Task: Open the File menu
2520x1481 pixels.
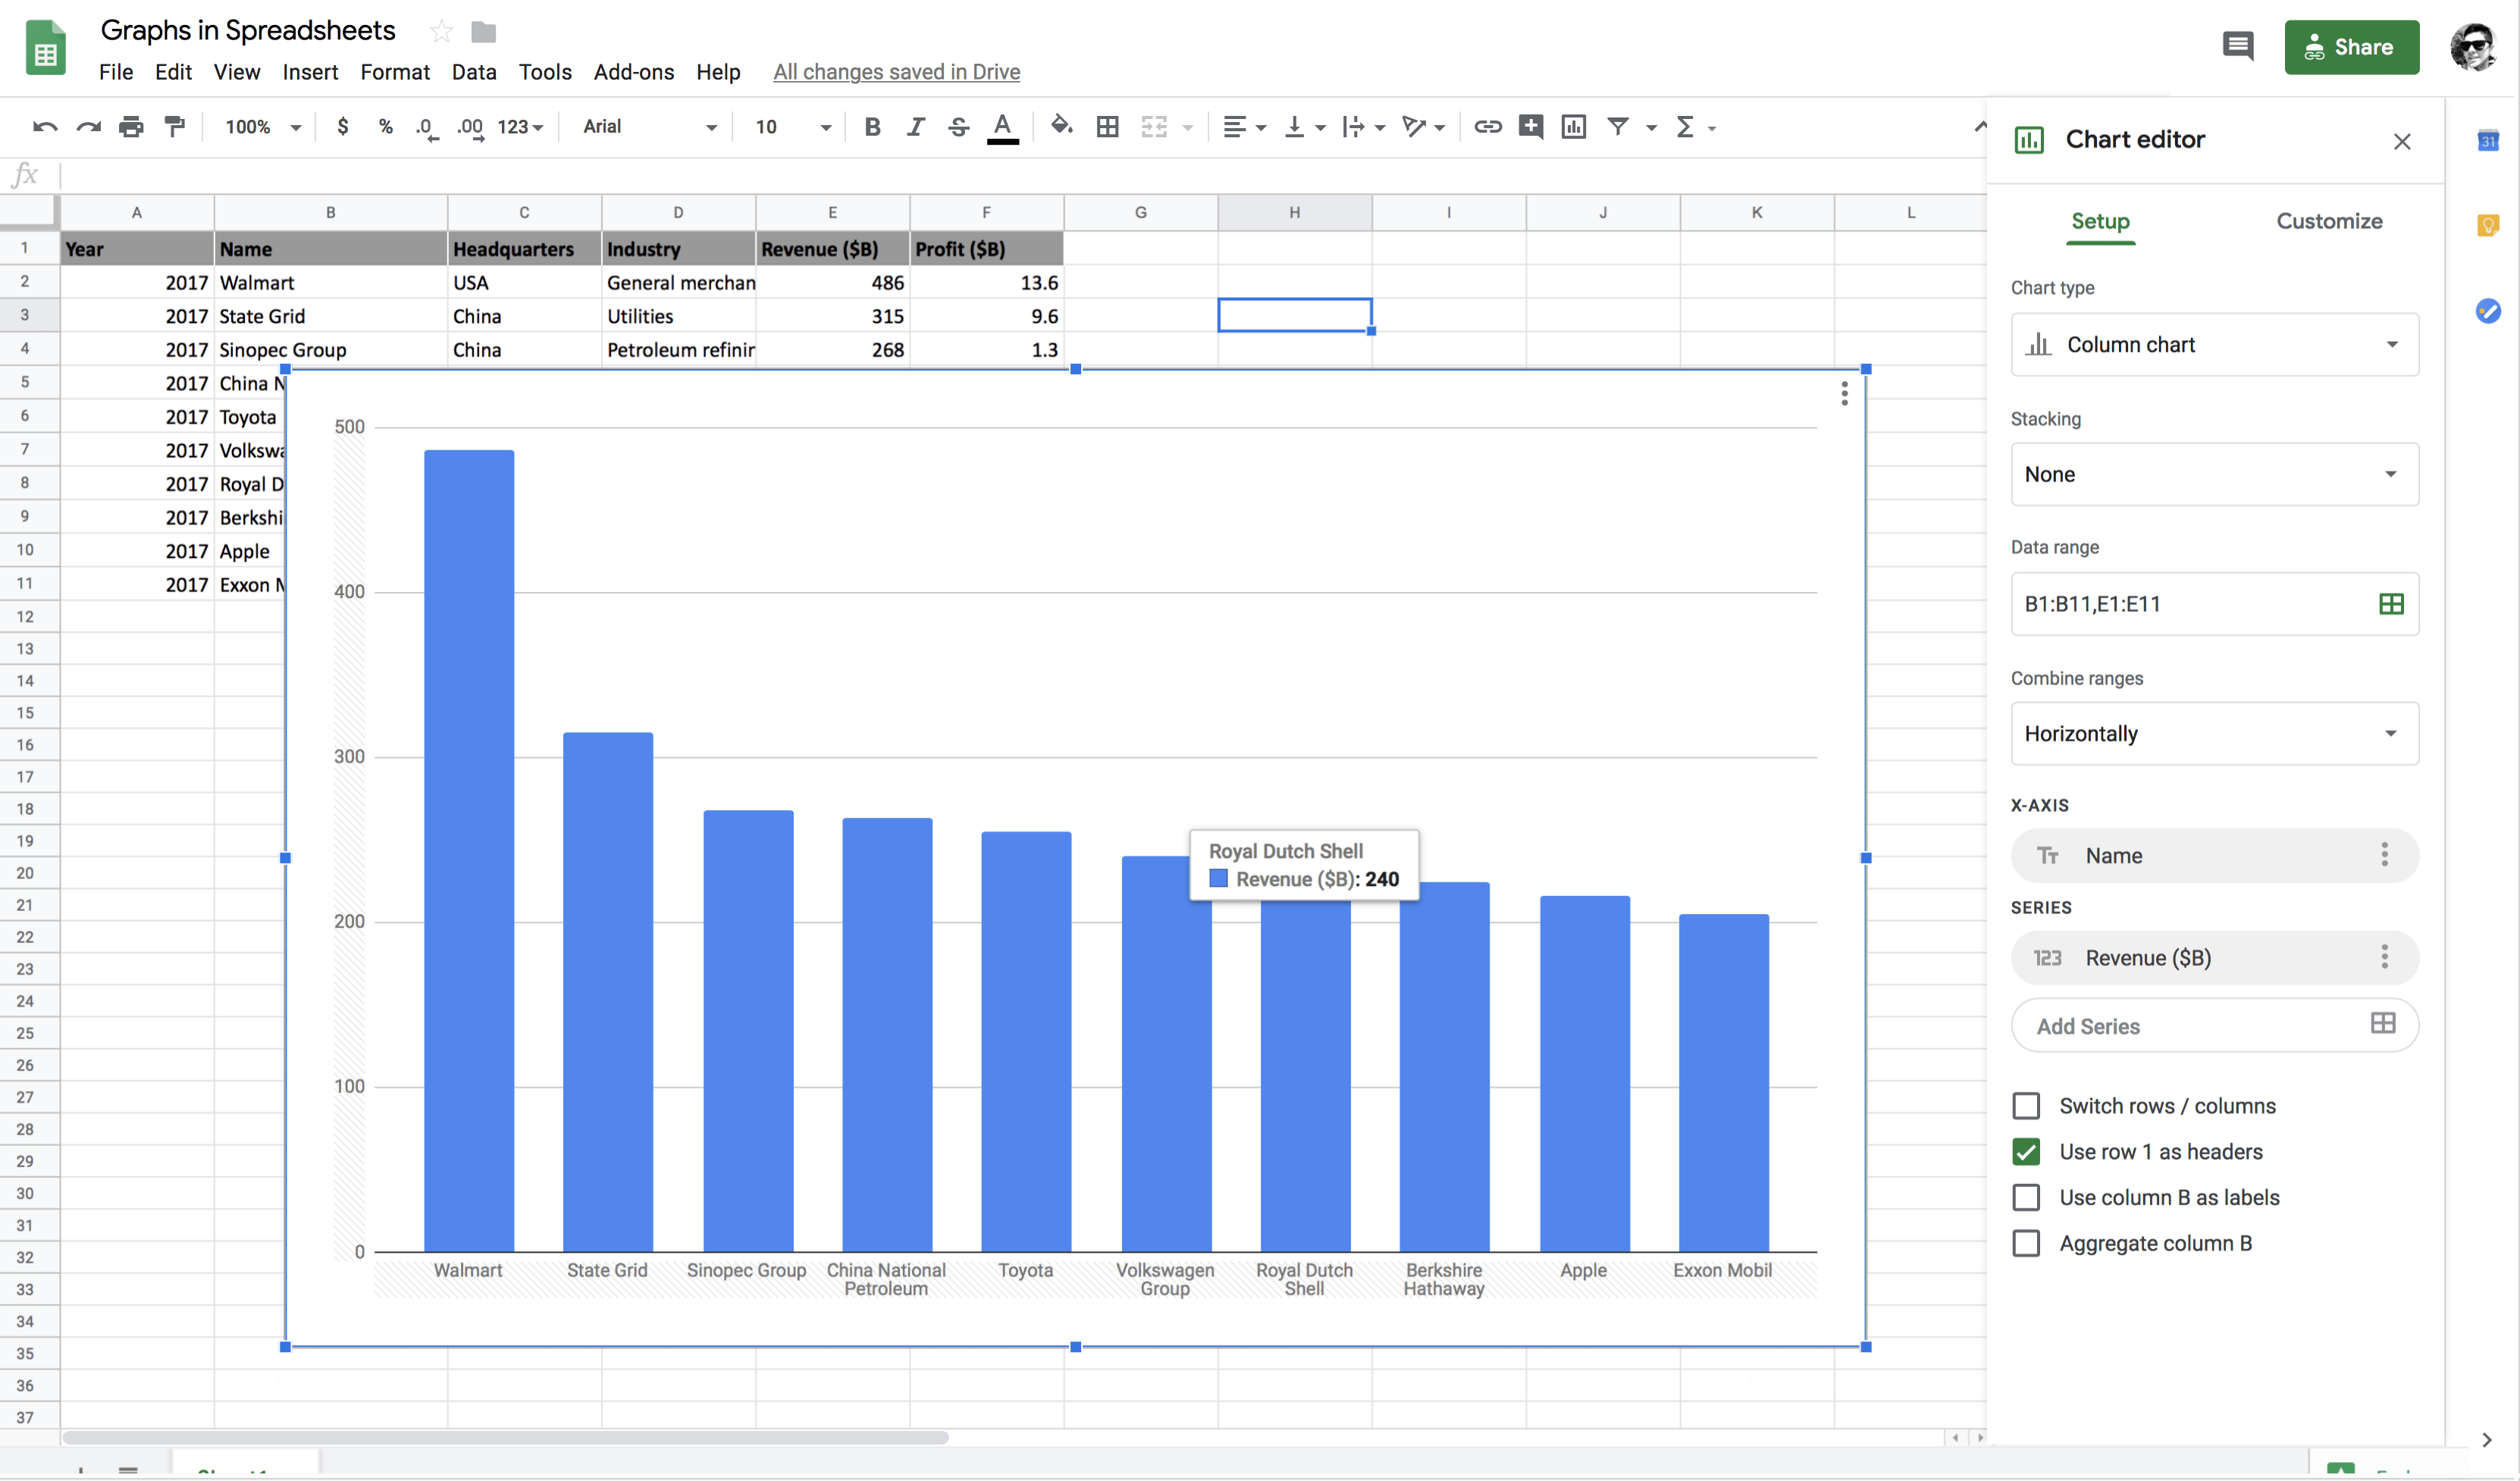Action: tap(116, 72)
